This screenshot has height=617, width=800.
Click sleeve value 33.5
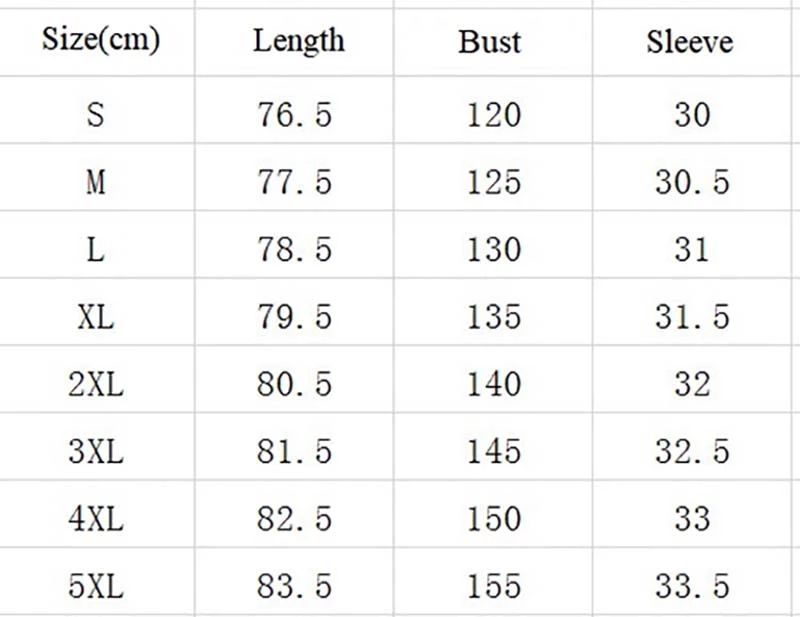(x=692, y=585)
